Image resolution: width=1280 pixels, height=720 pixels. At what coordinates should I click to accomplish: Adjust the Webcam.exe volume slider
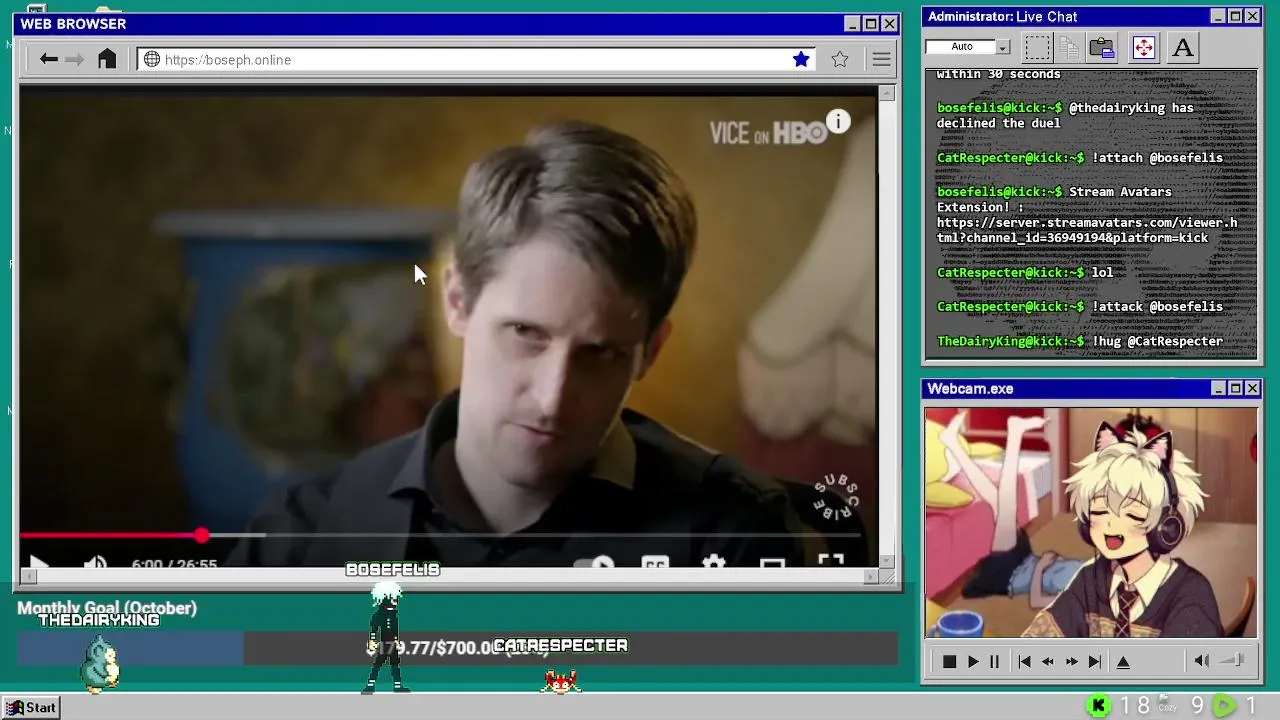coord(1233,660)
